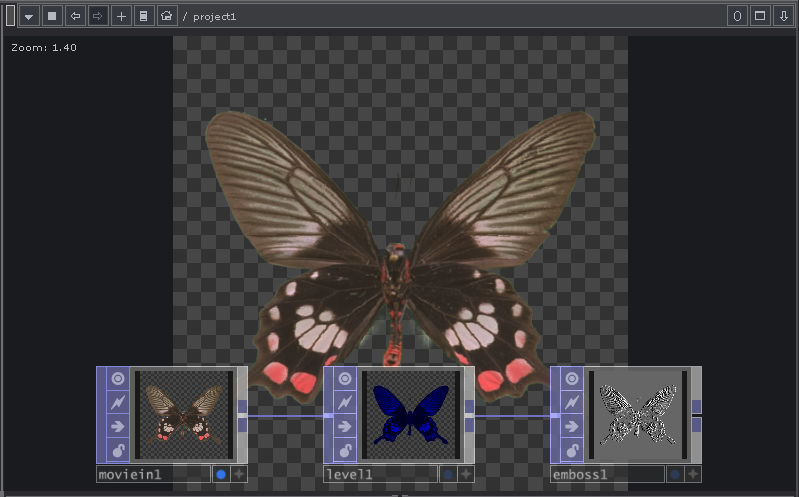Click the square stop icon in toolbar
Image resolution: width=799 pixels, height=497 pixels.
51,16
